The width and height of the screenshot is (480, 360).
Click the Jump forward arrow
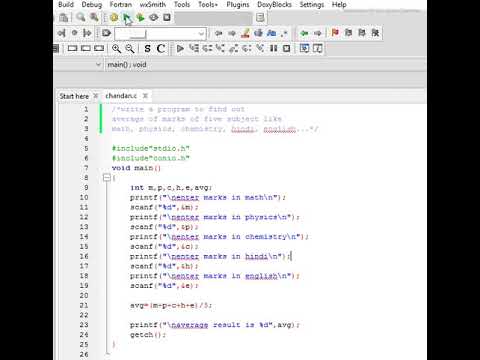[x=317, y=33]
